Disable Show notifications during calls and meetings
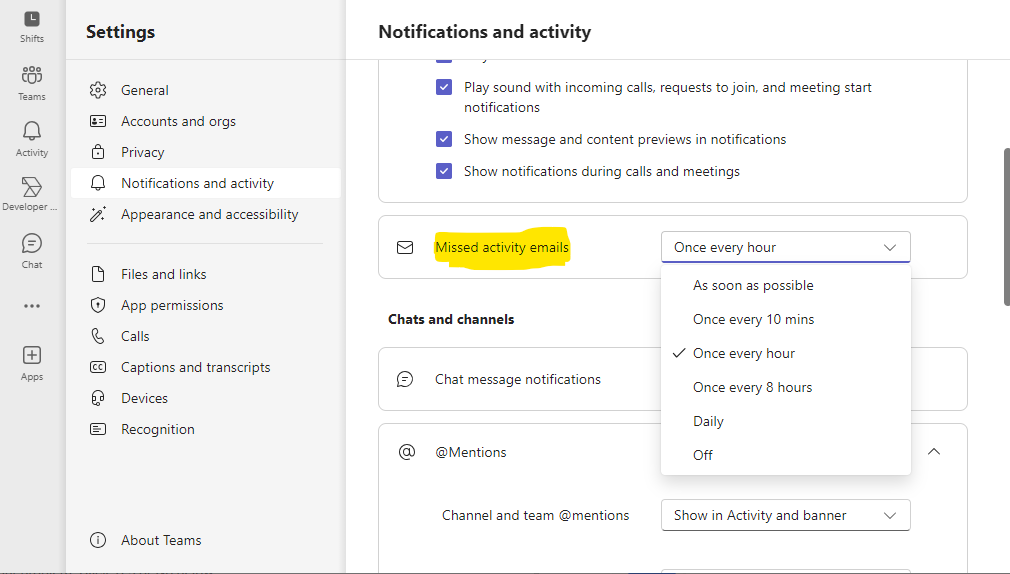Viewport: 1010px width, 574px height. (444, 171)
